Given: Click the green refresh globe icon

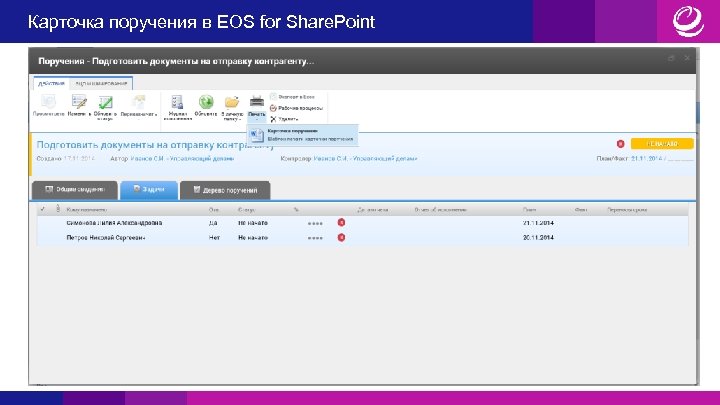Looking at the screenshot, I should tap(206, 101).
